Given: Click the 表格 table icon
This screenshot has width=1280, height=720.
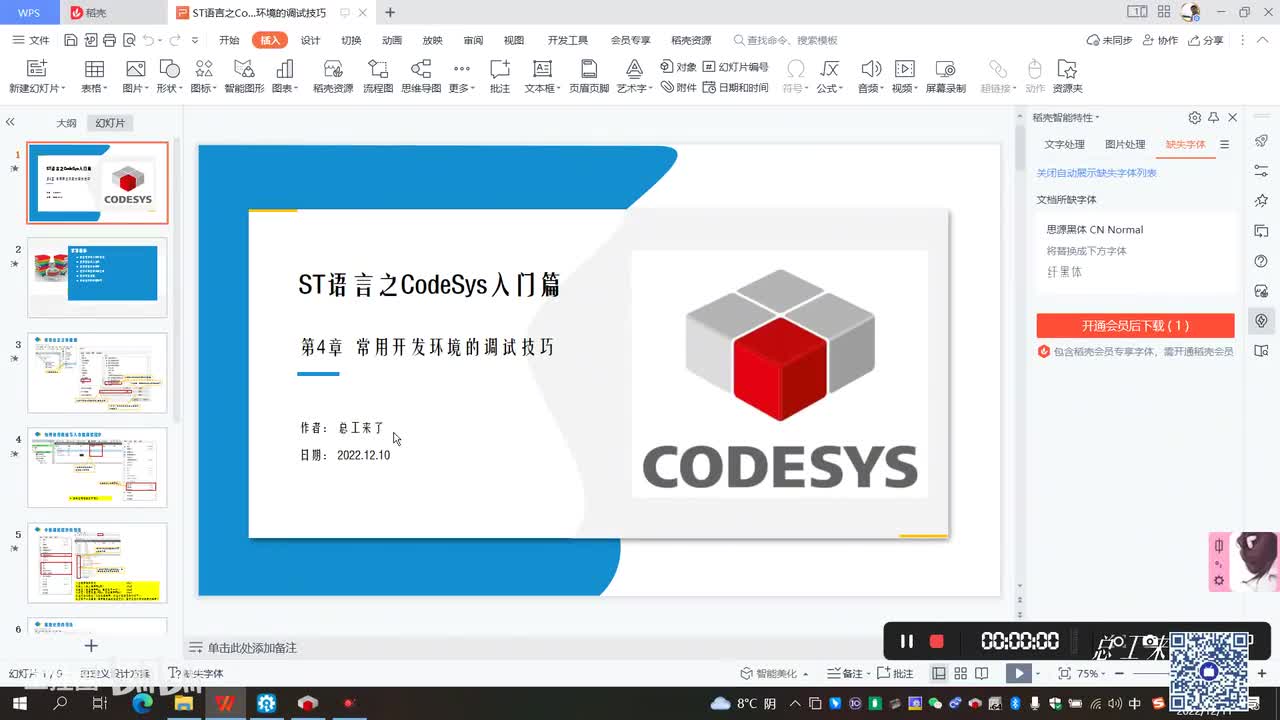Looking at the screenshot, I should (x=94, y=69).
